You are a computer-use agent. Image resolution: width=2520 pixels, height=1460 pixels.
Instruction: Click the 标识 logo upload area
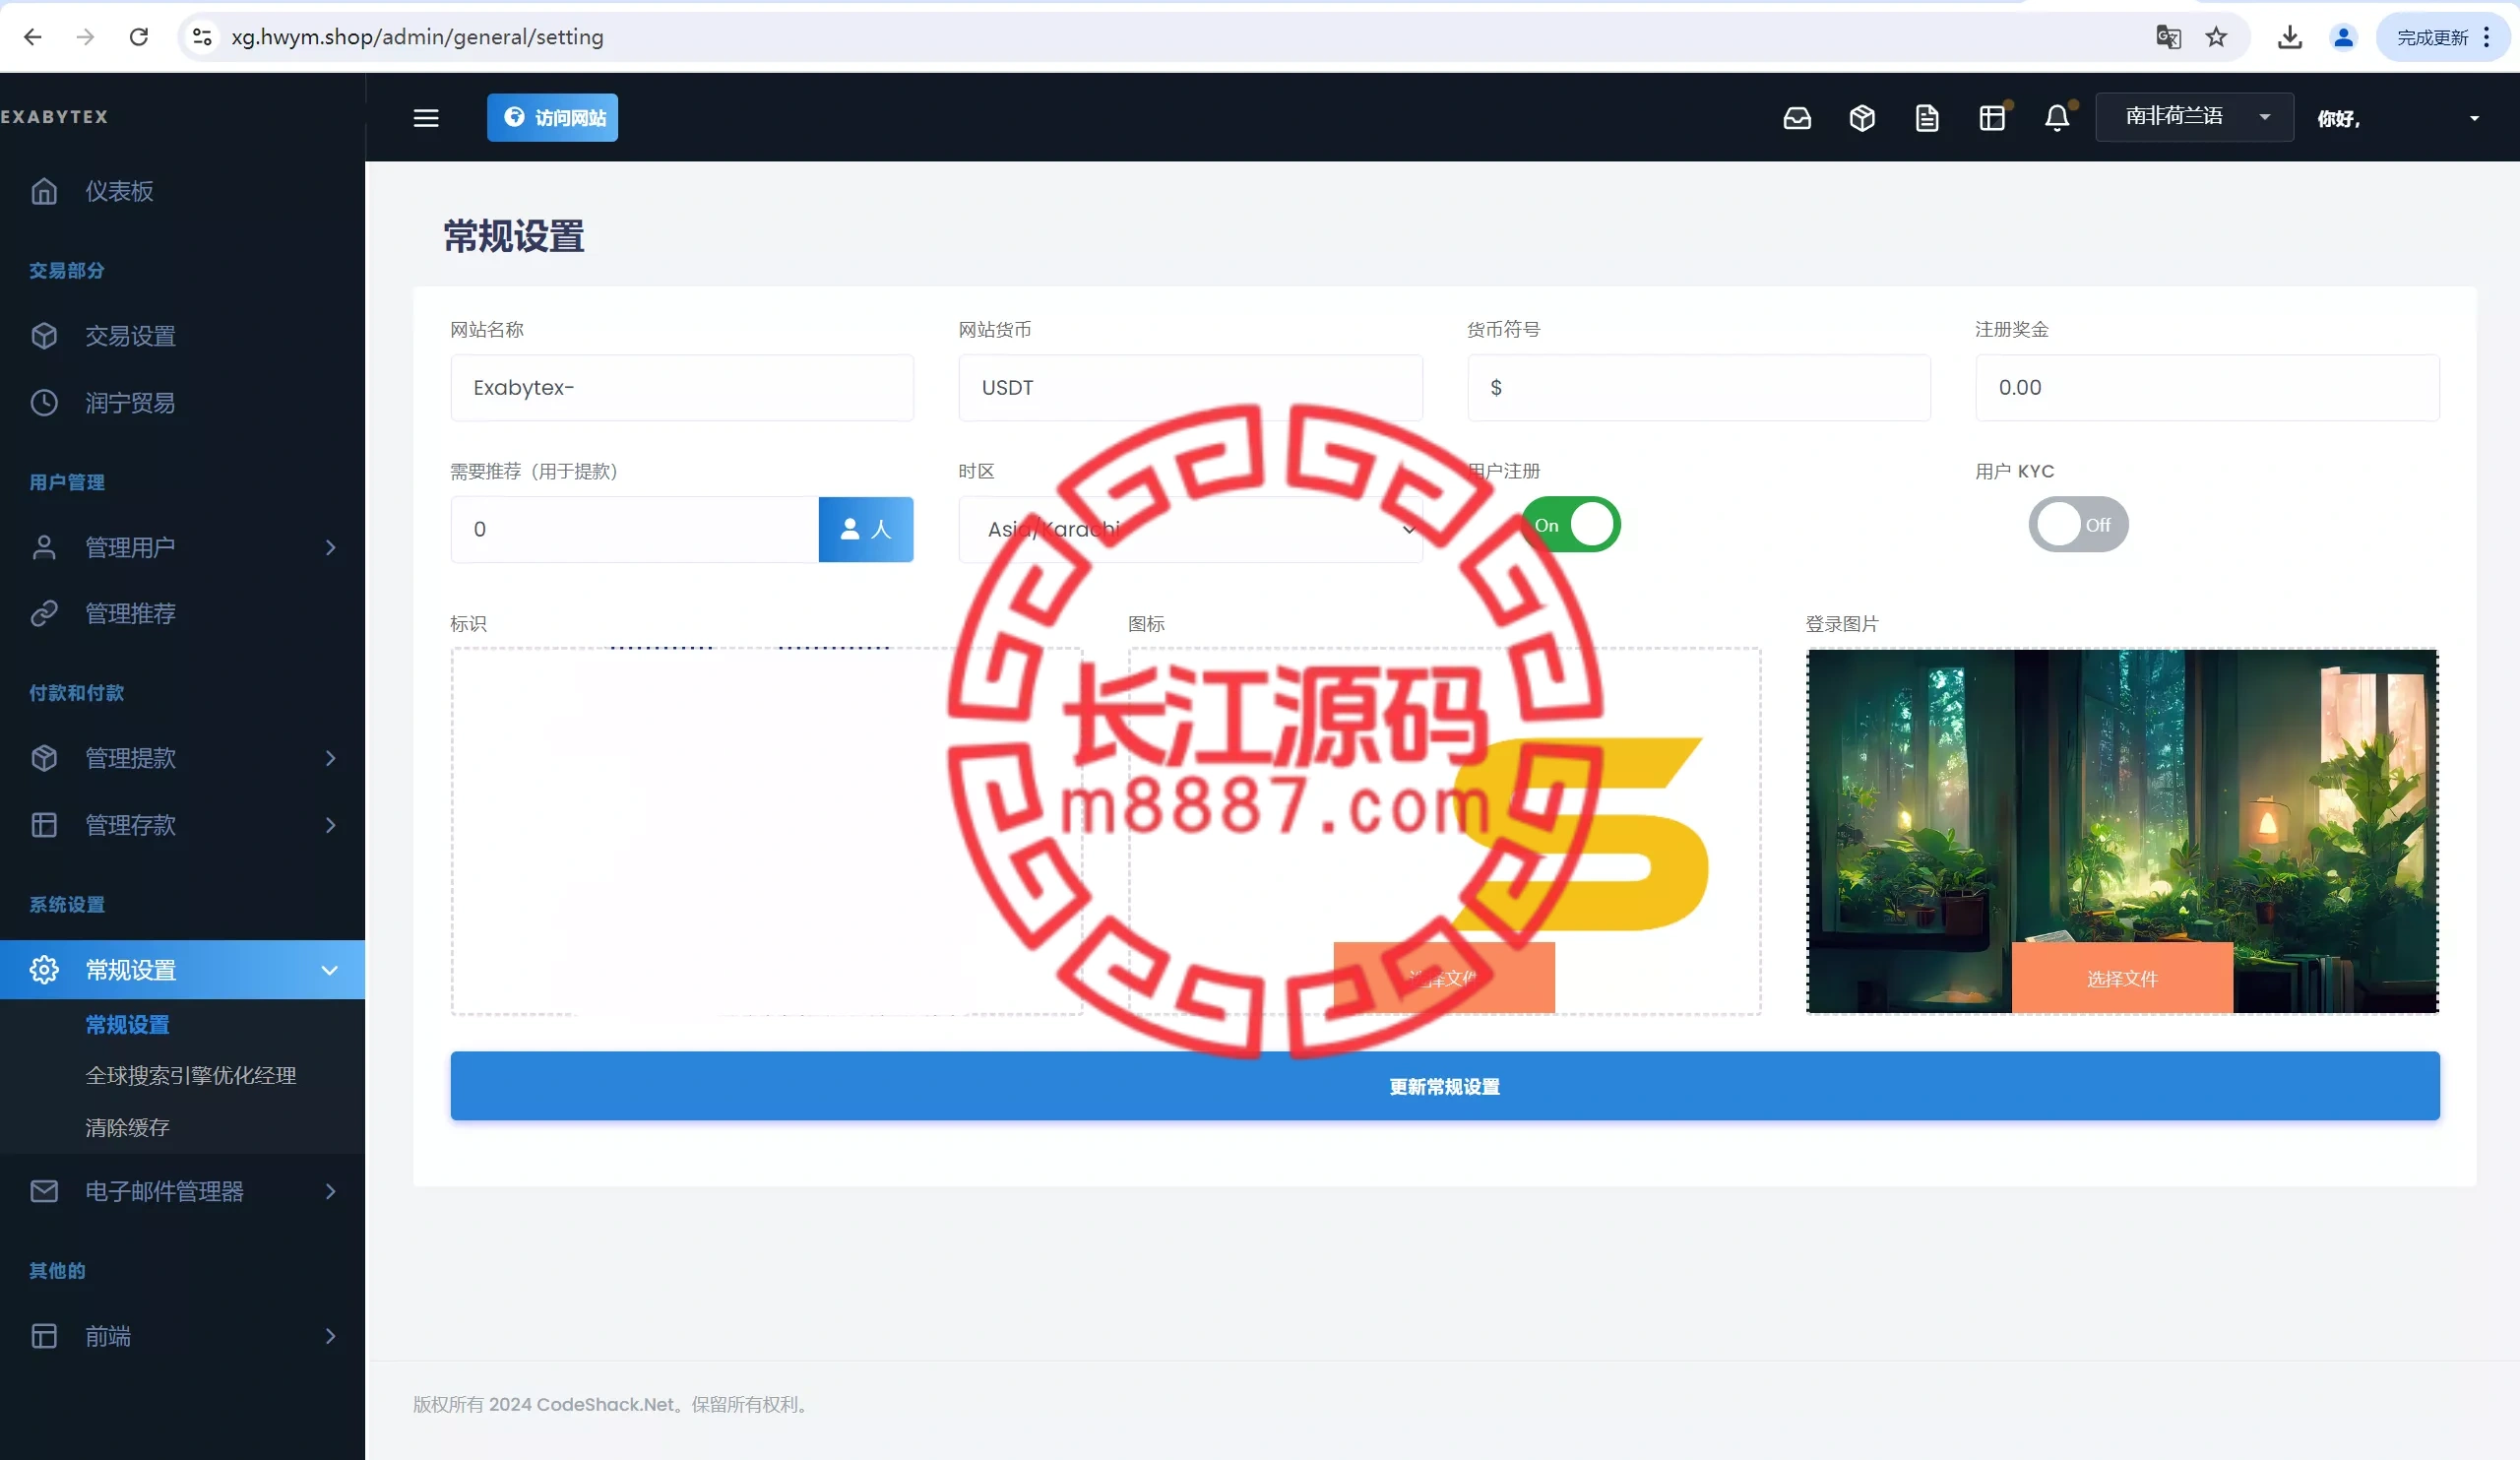click(x=766, y=831)
